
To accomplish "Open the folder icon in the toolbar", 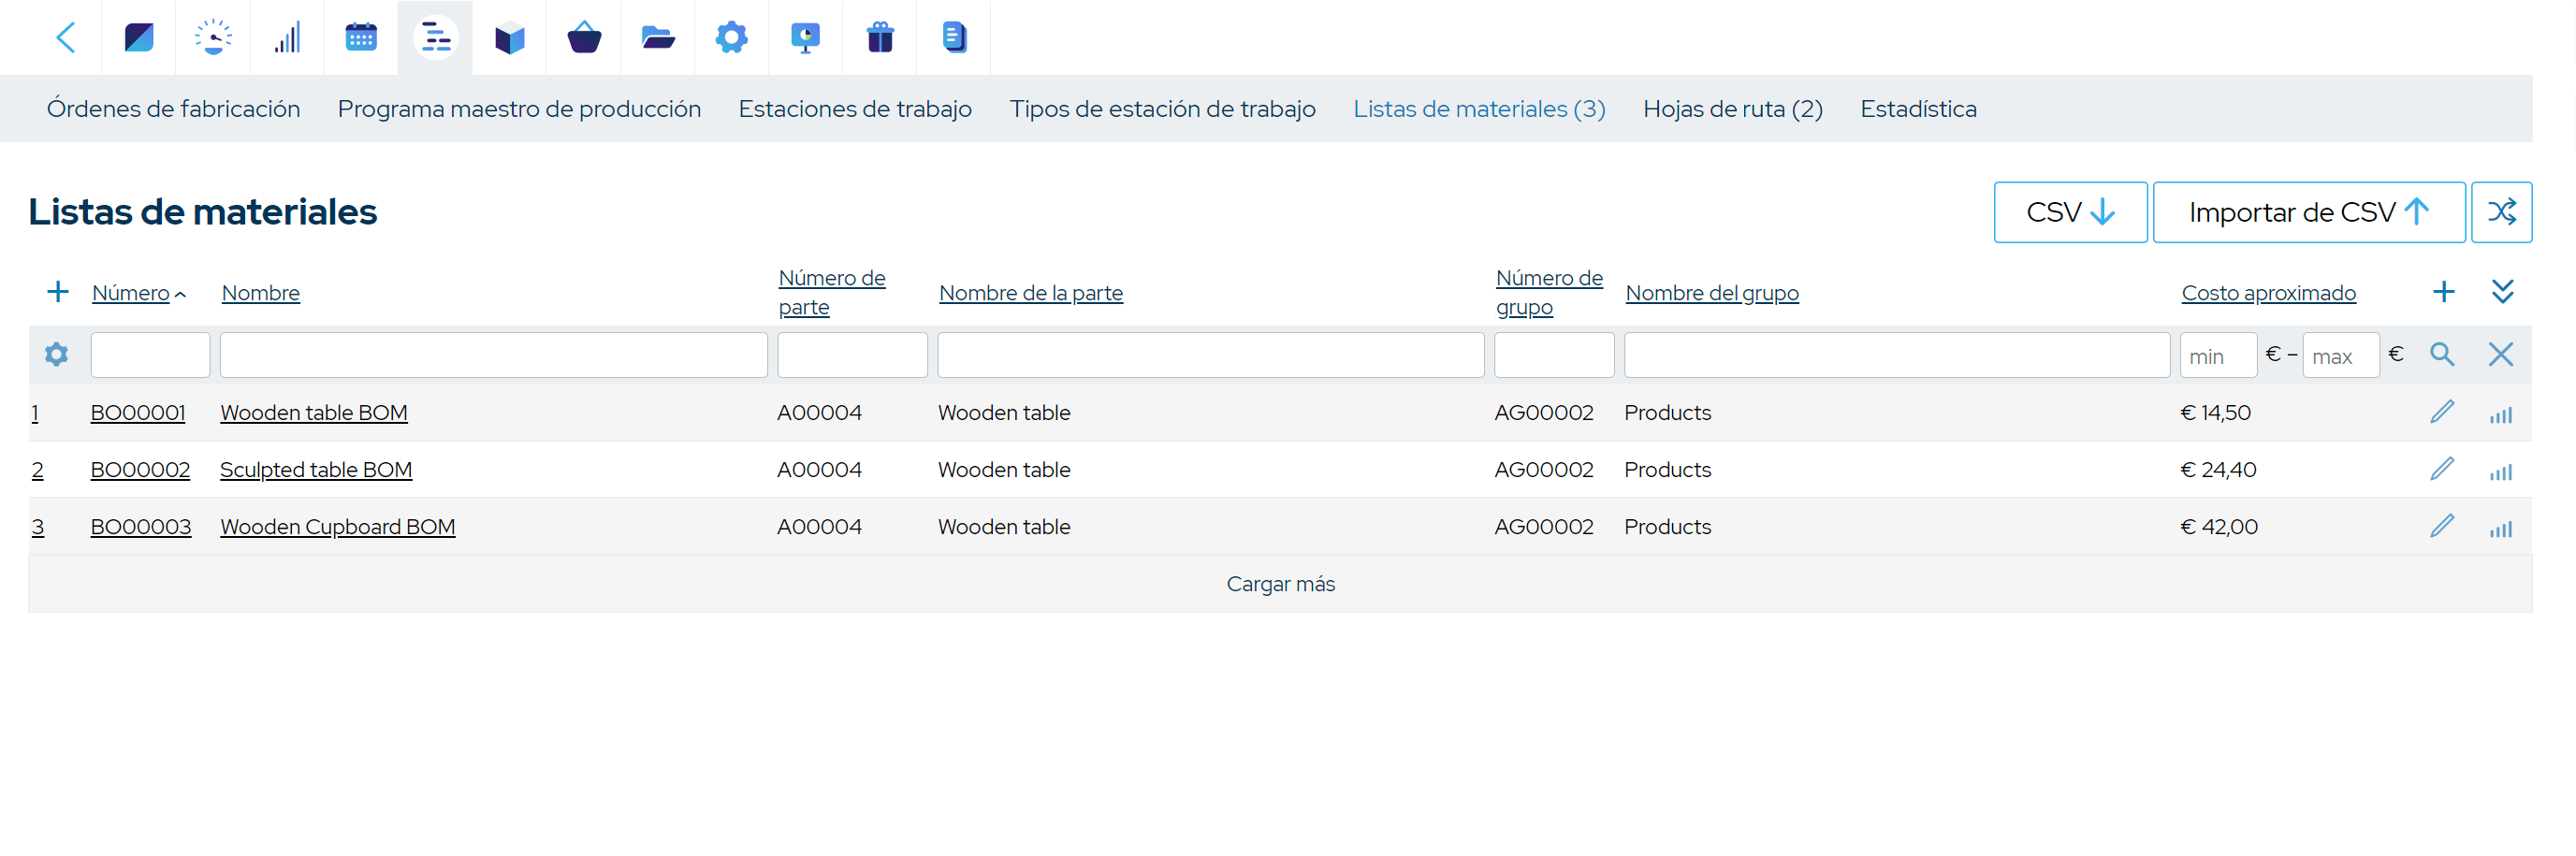I will [657, 38].
